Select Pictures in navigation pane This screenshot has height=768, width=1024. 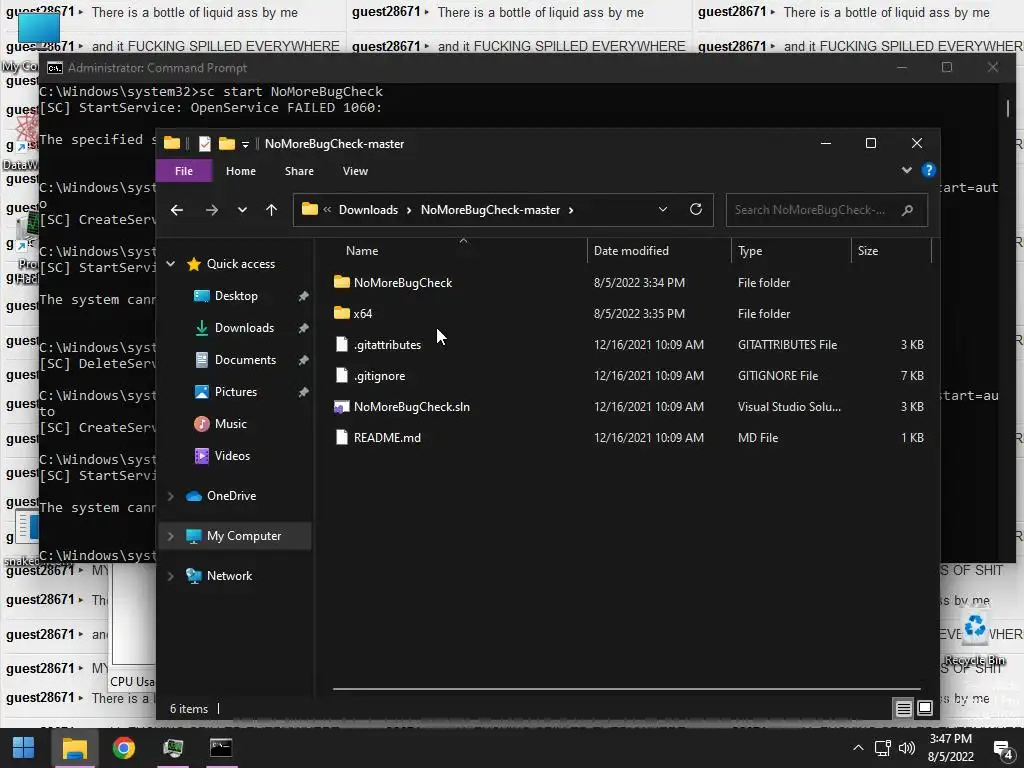click(x=236, y=392)
